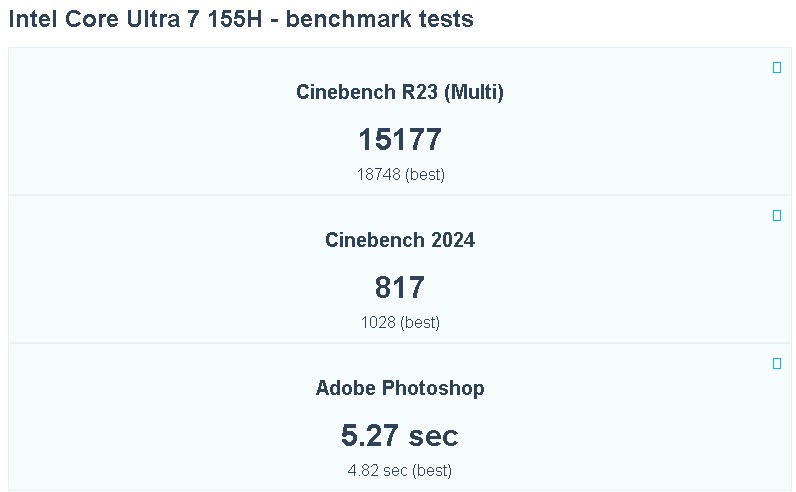Select the Cinebench R23 (Multi) title
This screenshot has width=796, height=492.
click(x=400, y=93)
